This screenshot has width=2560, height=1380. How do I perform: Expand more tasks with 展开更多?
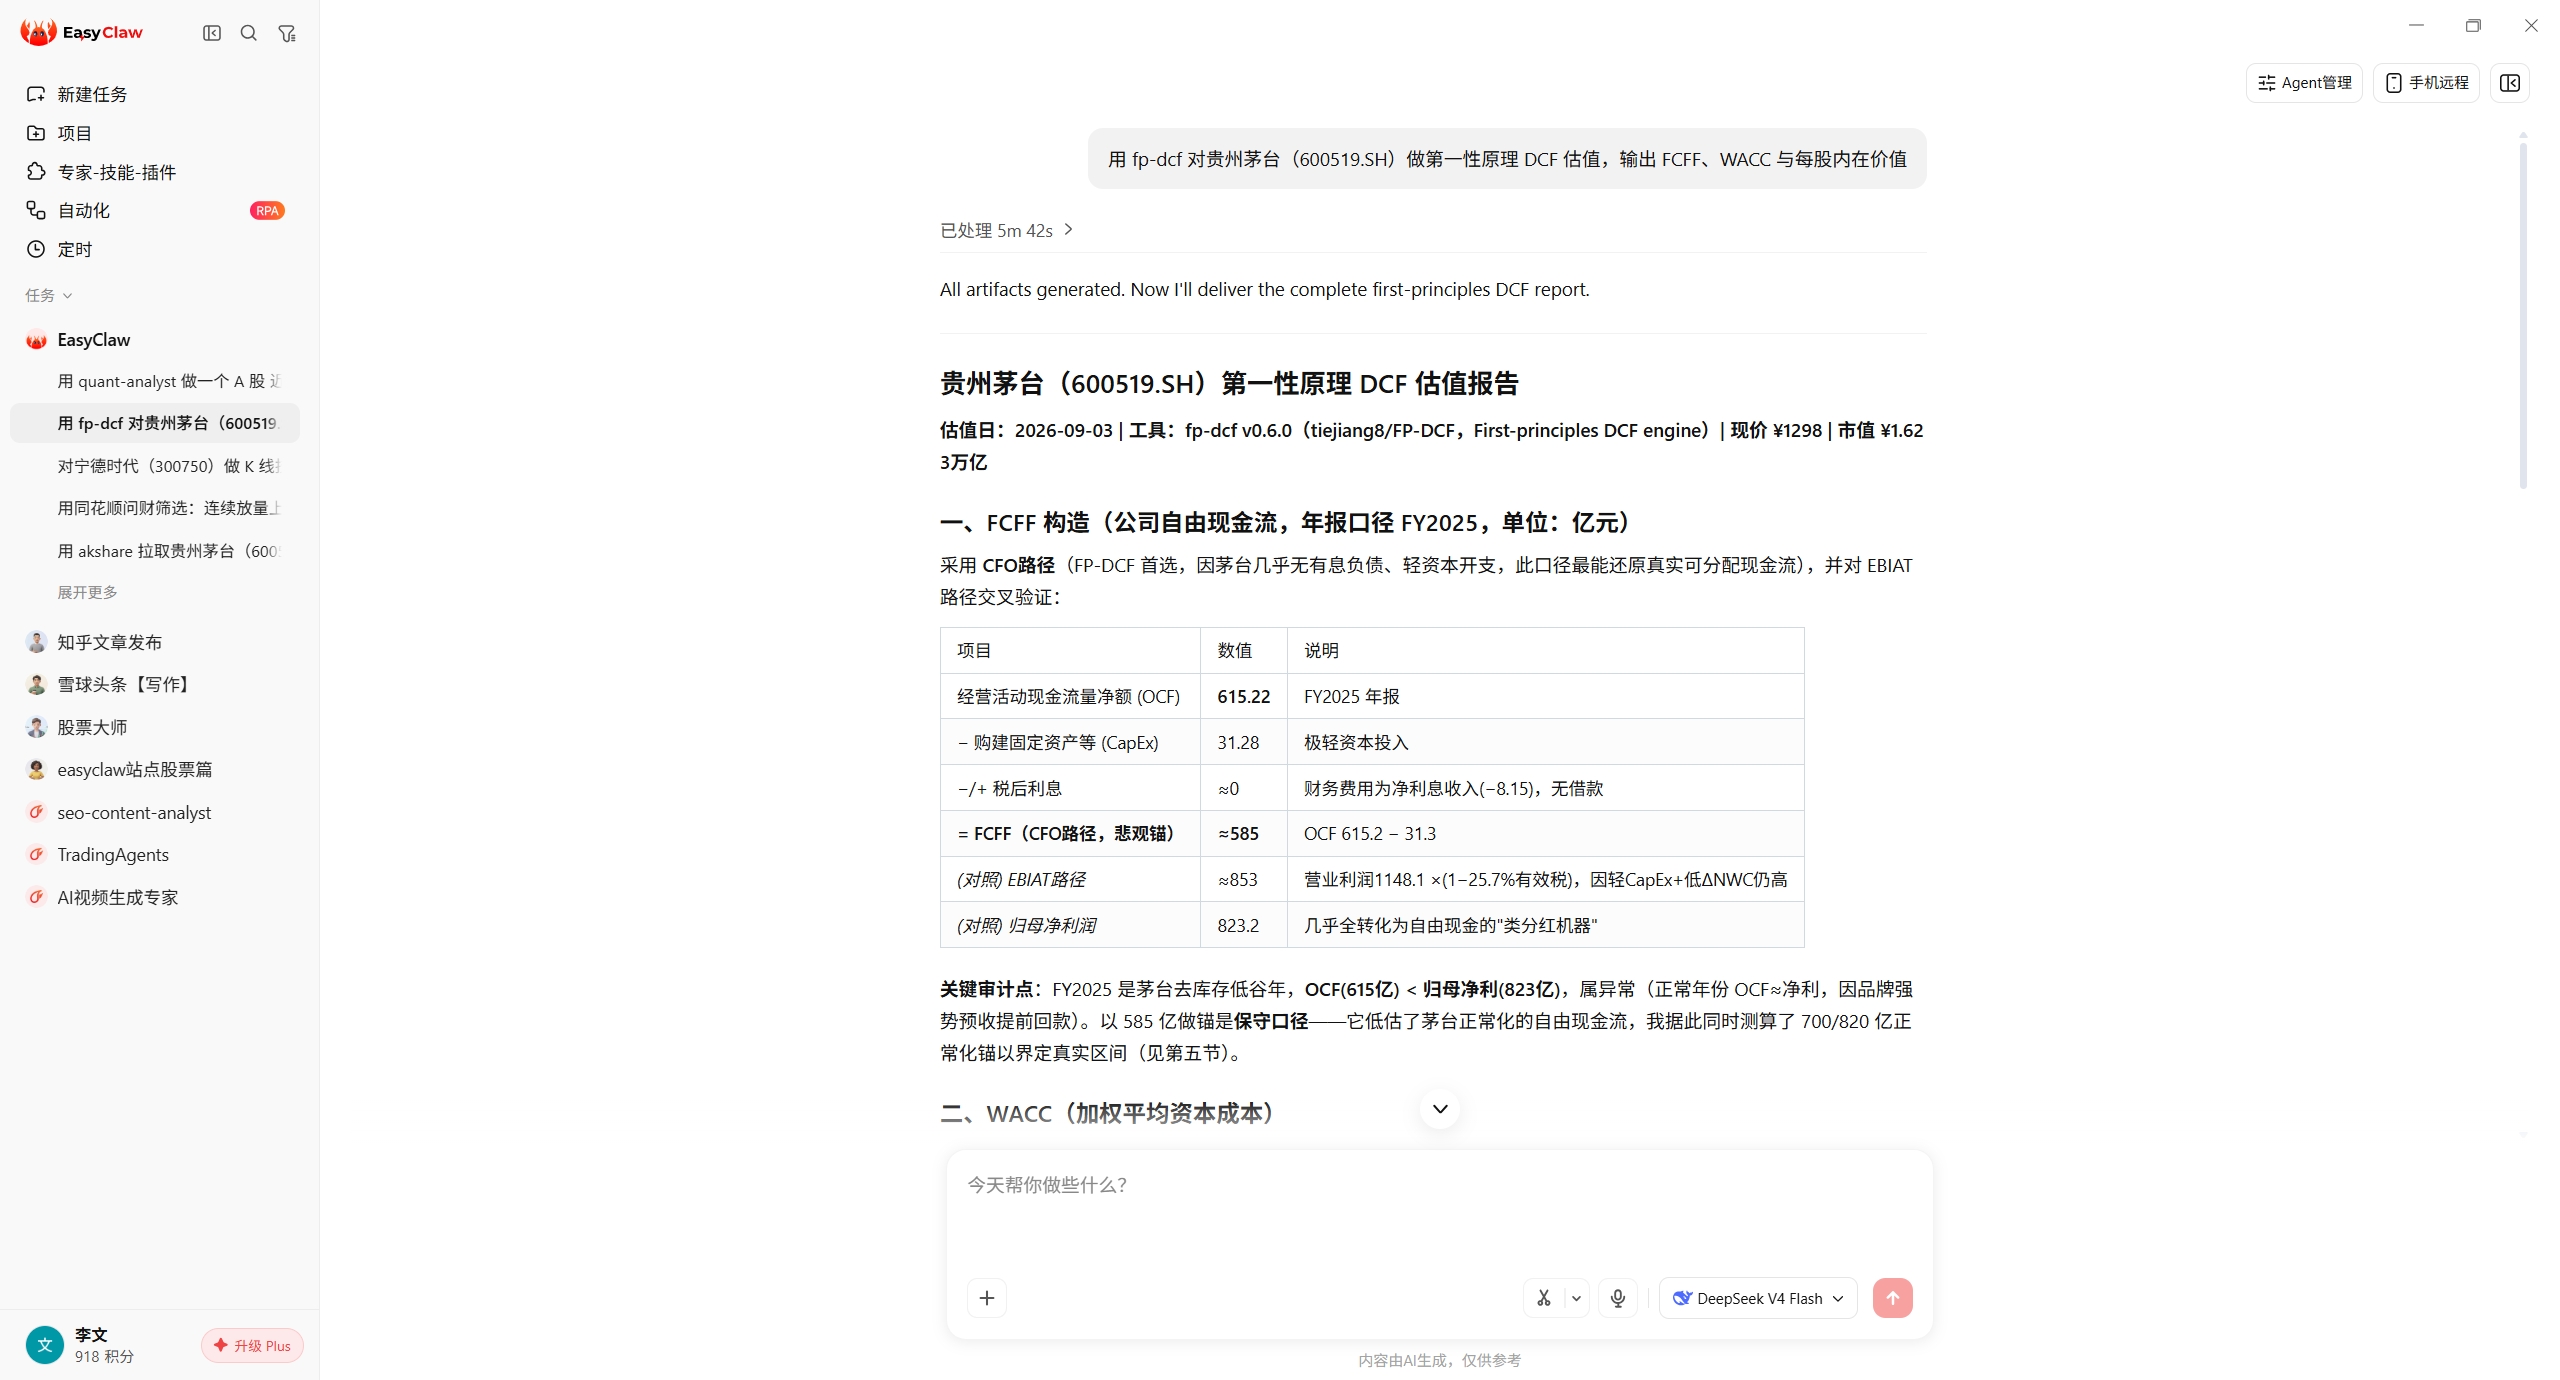pyautogui.click(x=87, y=592)
